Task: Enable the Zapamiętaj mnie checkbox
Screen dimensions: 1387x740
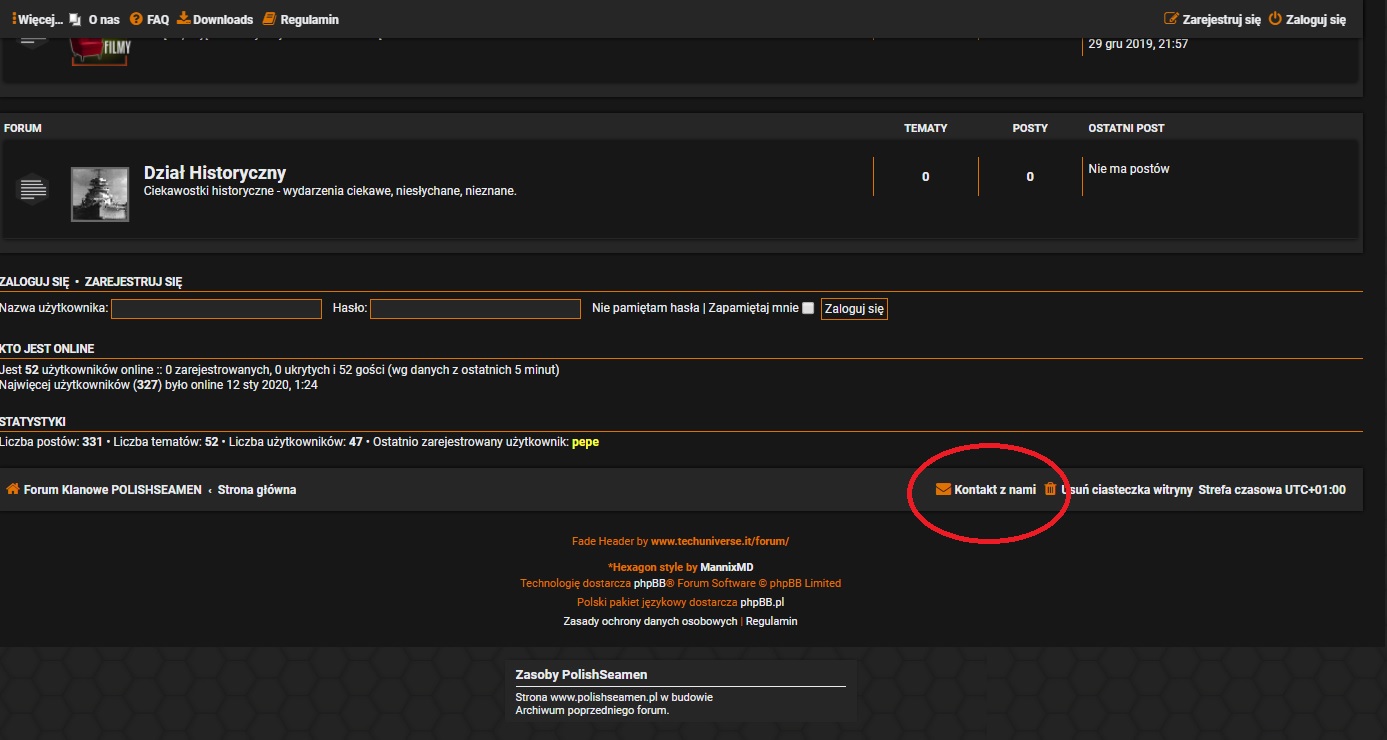Action: click(x=808, y=309)
